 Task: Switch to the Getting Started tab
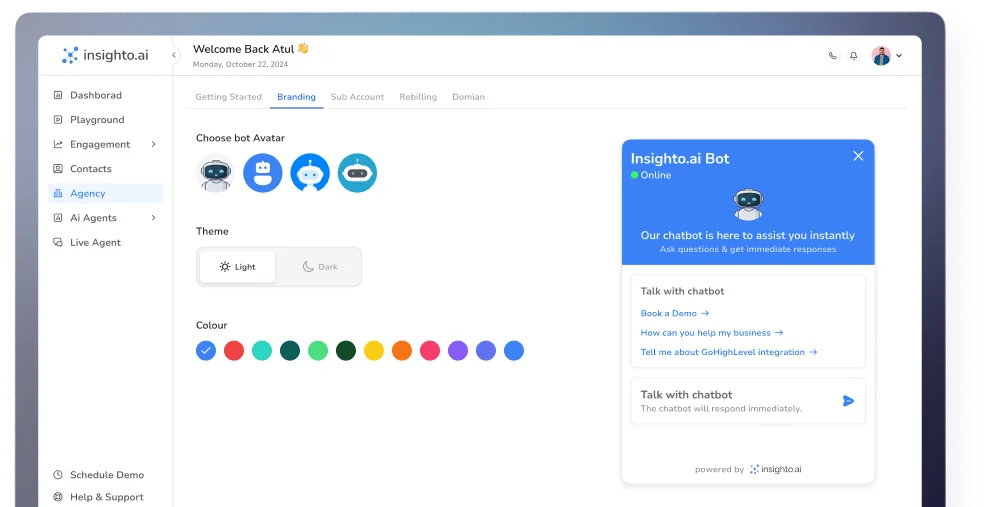(x=228, y=97)
